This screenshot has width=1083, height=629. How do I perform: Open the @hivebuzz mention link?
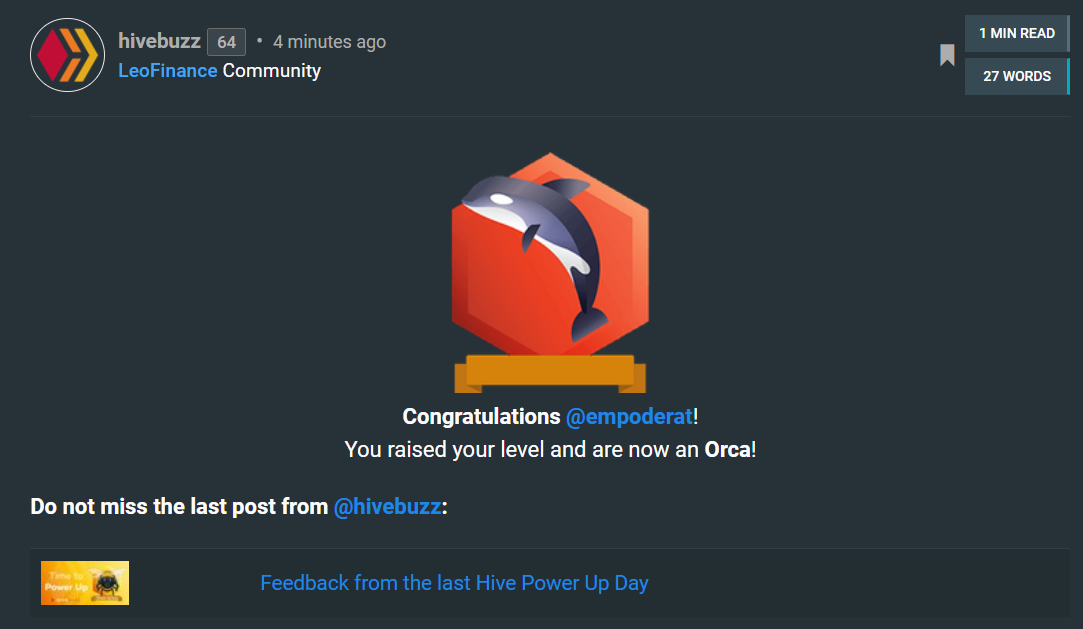pos(387,507)
